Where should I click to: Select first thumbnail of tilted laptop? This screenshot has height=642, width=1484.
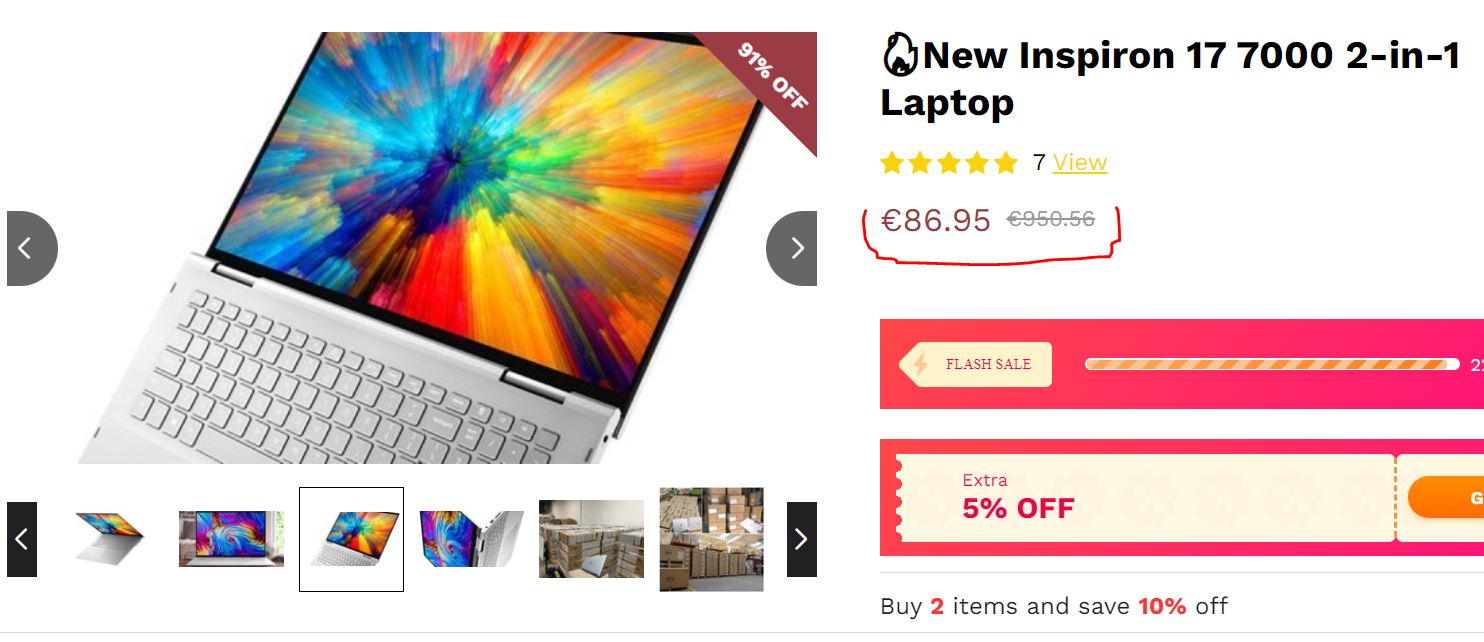pyautogui.click(x=111, y=539)
